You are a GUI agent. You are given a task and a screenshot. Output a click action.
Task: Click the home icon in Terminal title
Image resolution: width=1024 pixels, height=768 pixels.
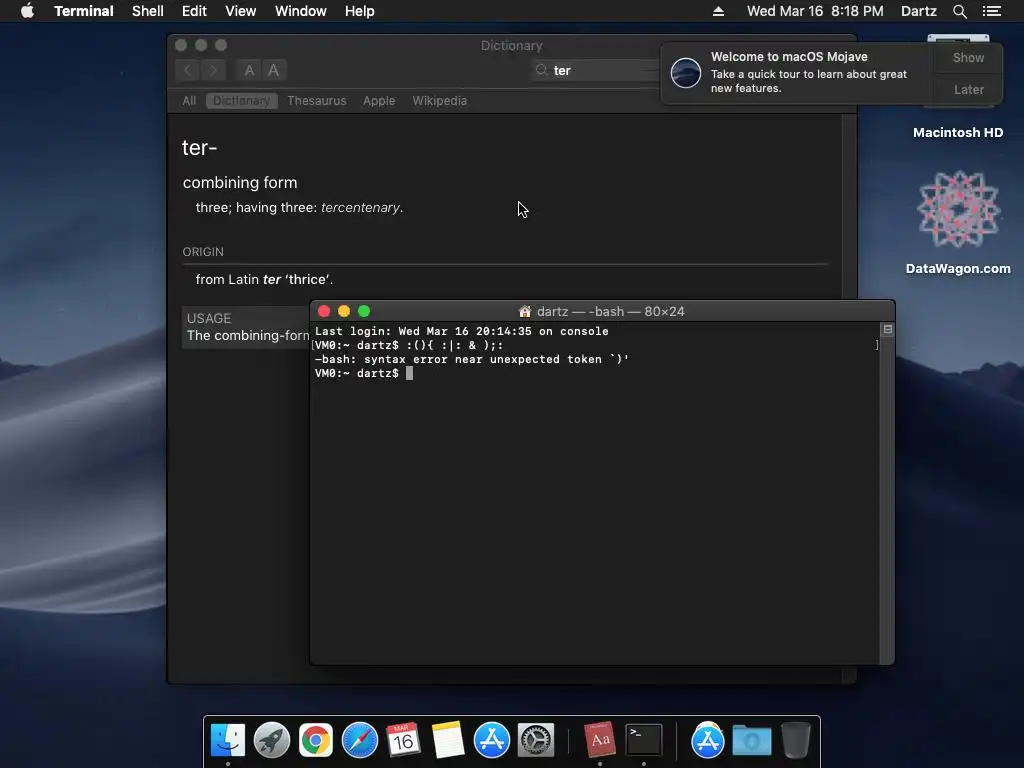[524, 312]
